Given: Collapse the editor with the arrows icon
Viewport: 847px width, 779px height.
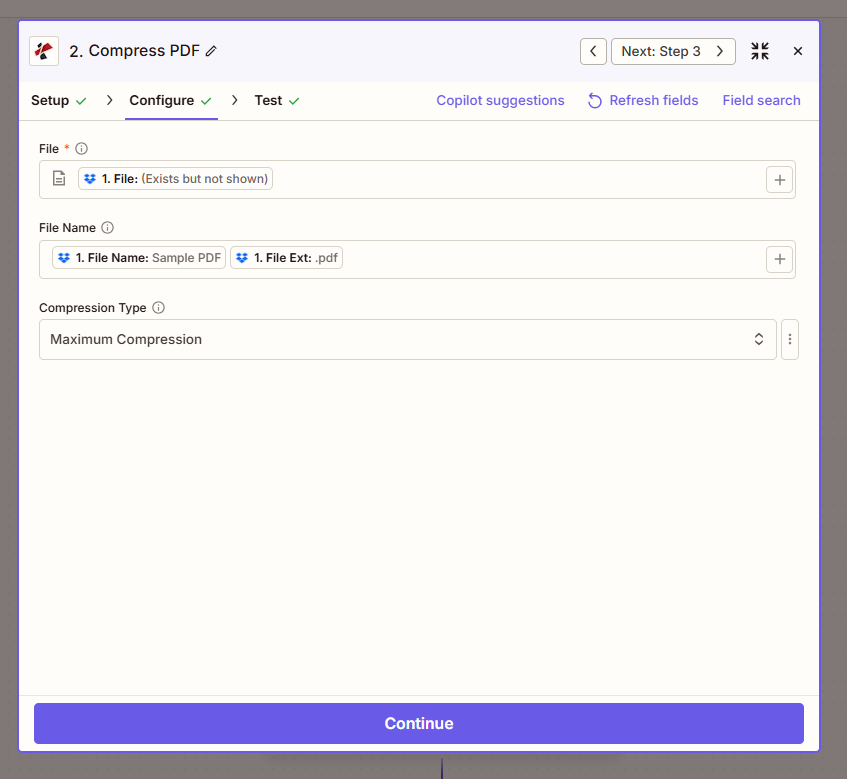Looking at the screenshot, I should (759, 50).
